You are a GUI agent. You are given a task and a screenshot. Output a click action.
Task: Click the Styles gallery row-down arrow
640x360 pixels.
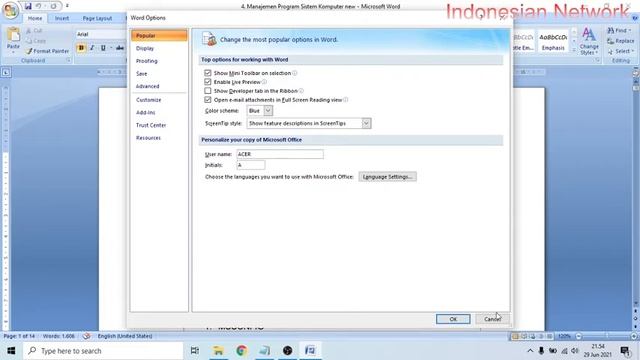coord(574,41)
